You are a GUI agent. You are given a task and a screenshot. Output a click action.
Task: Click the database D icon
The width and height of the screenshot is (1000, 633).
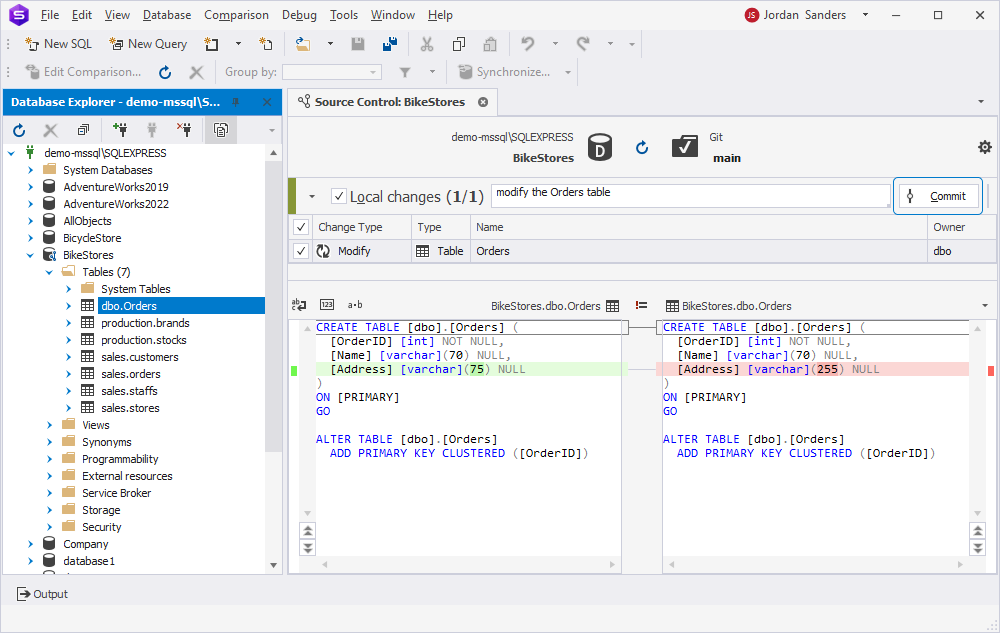pos(599,147)
